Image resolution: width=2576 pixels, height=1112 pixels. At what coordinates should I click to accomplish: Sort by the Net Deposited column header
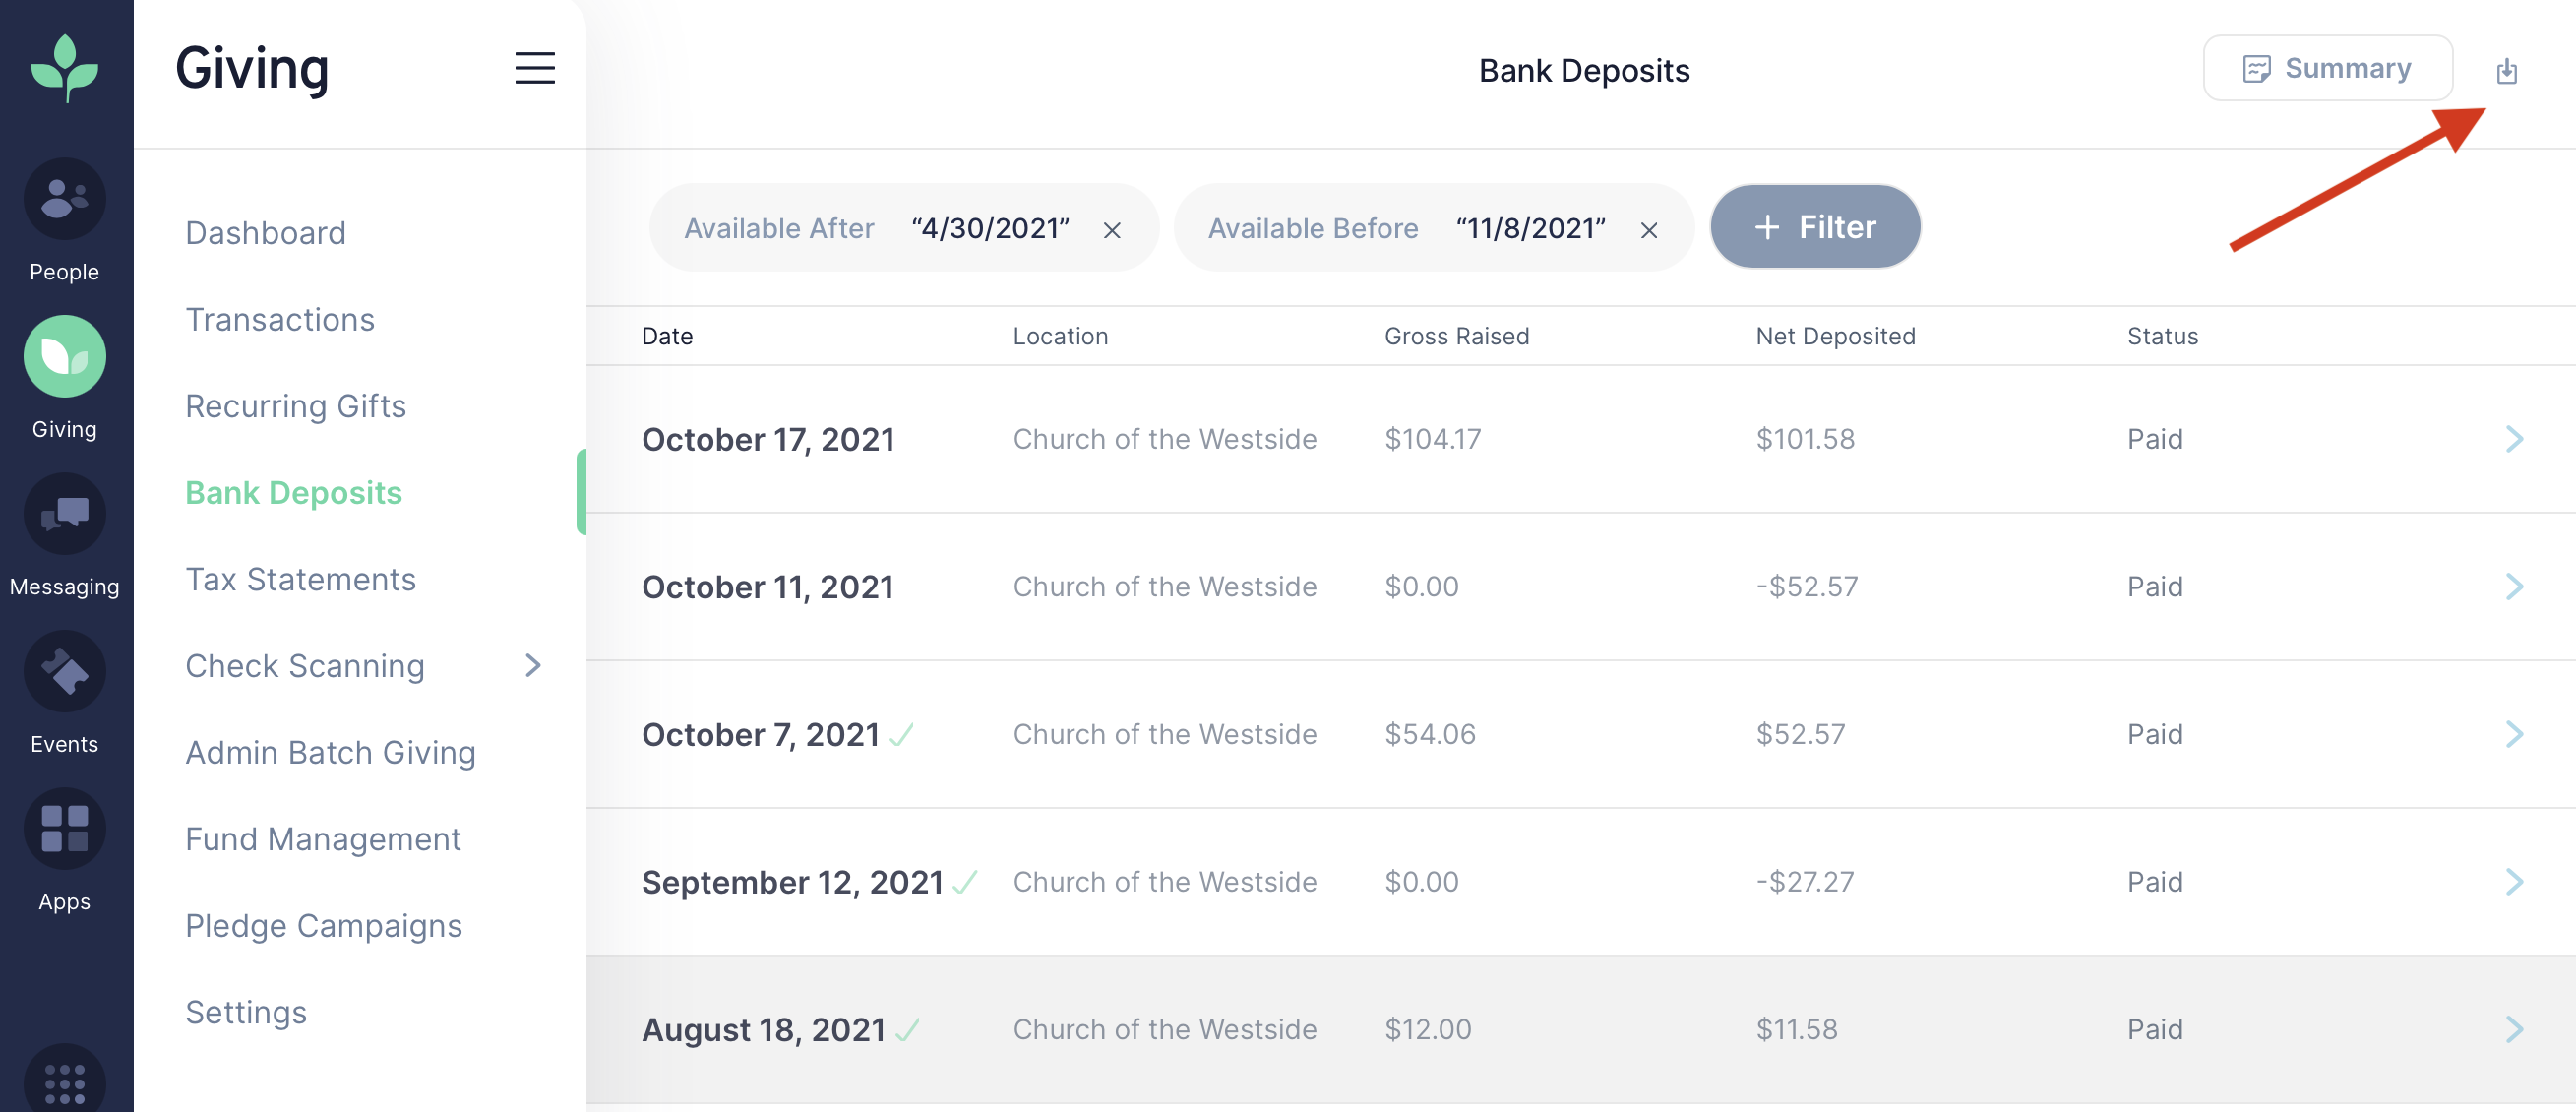(1837, 335)
